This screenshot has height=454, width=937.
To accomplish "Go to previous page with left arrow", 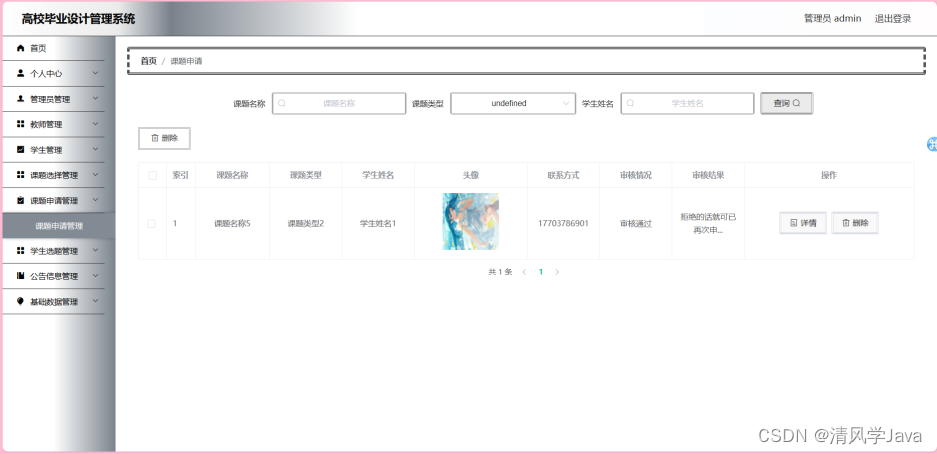I will (524, 272).
